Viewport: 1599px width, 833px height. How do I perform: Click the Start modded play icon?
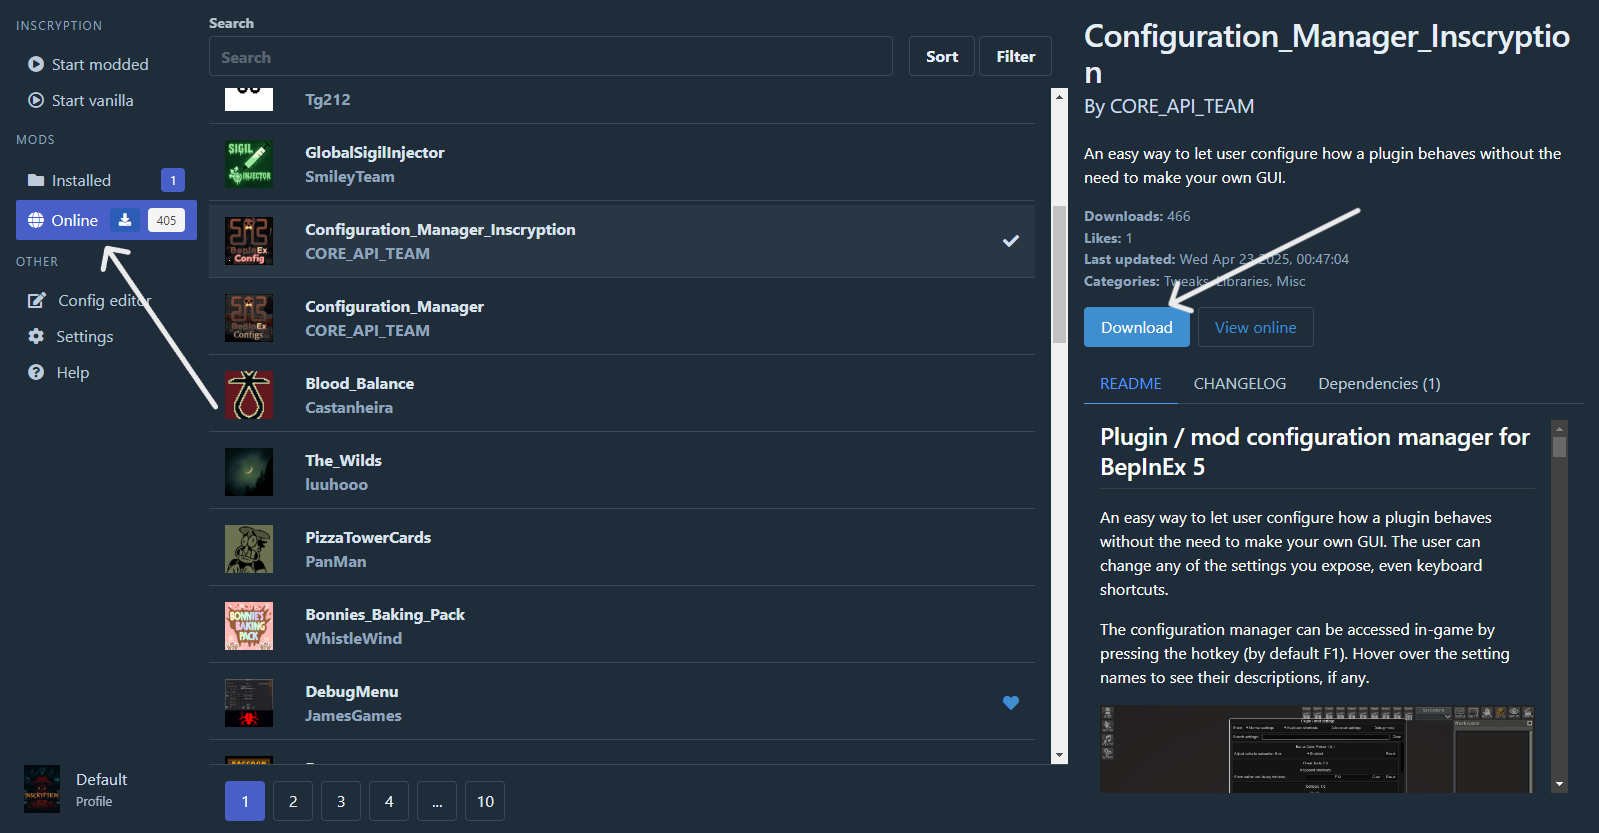(36, 64)
